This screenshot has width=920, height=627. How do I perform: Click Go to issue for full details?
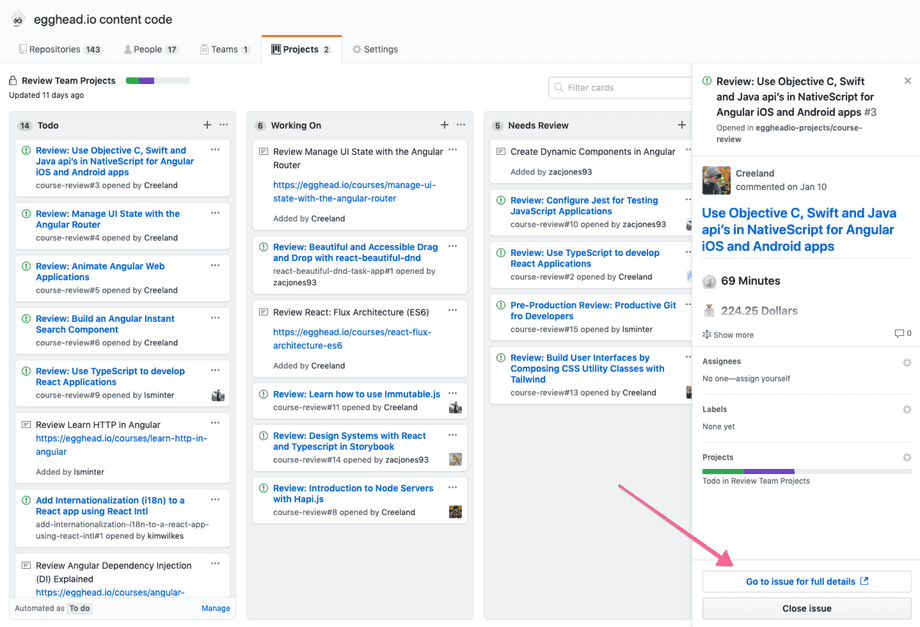coord(807,581)
